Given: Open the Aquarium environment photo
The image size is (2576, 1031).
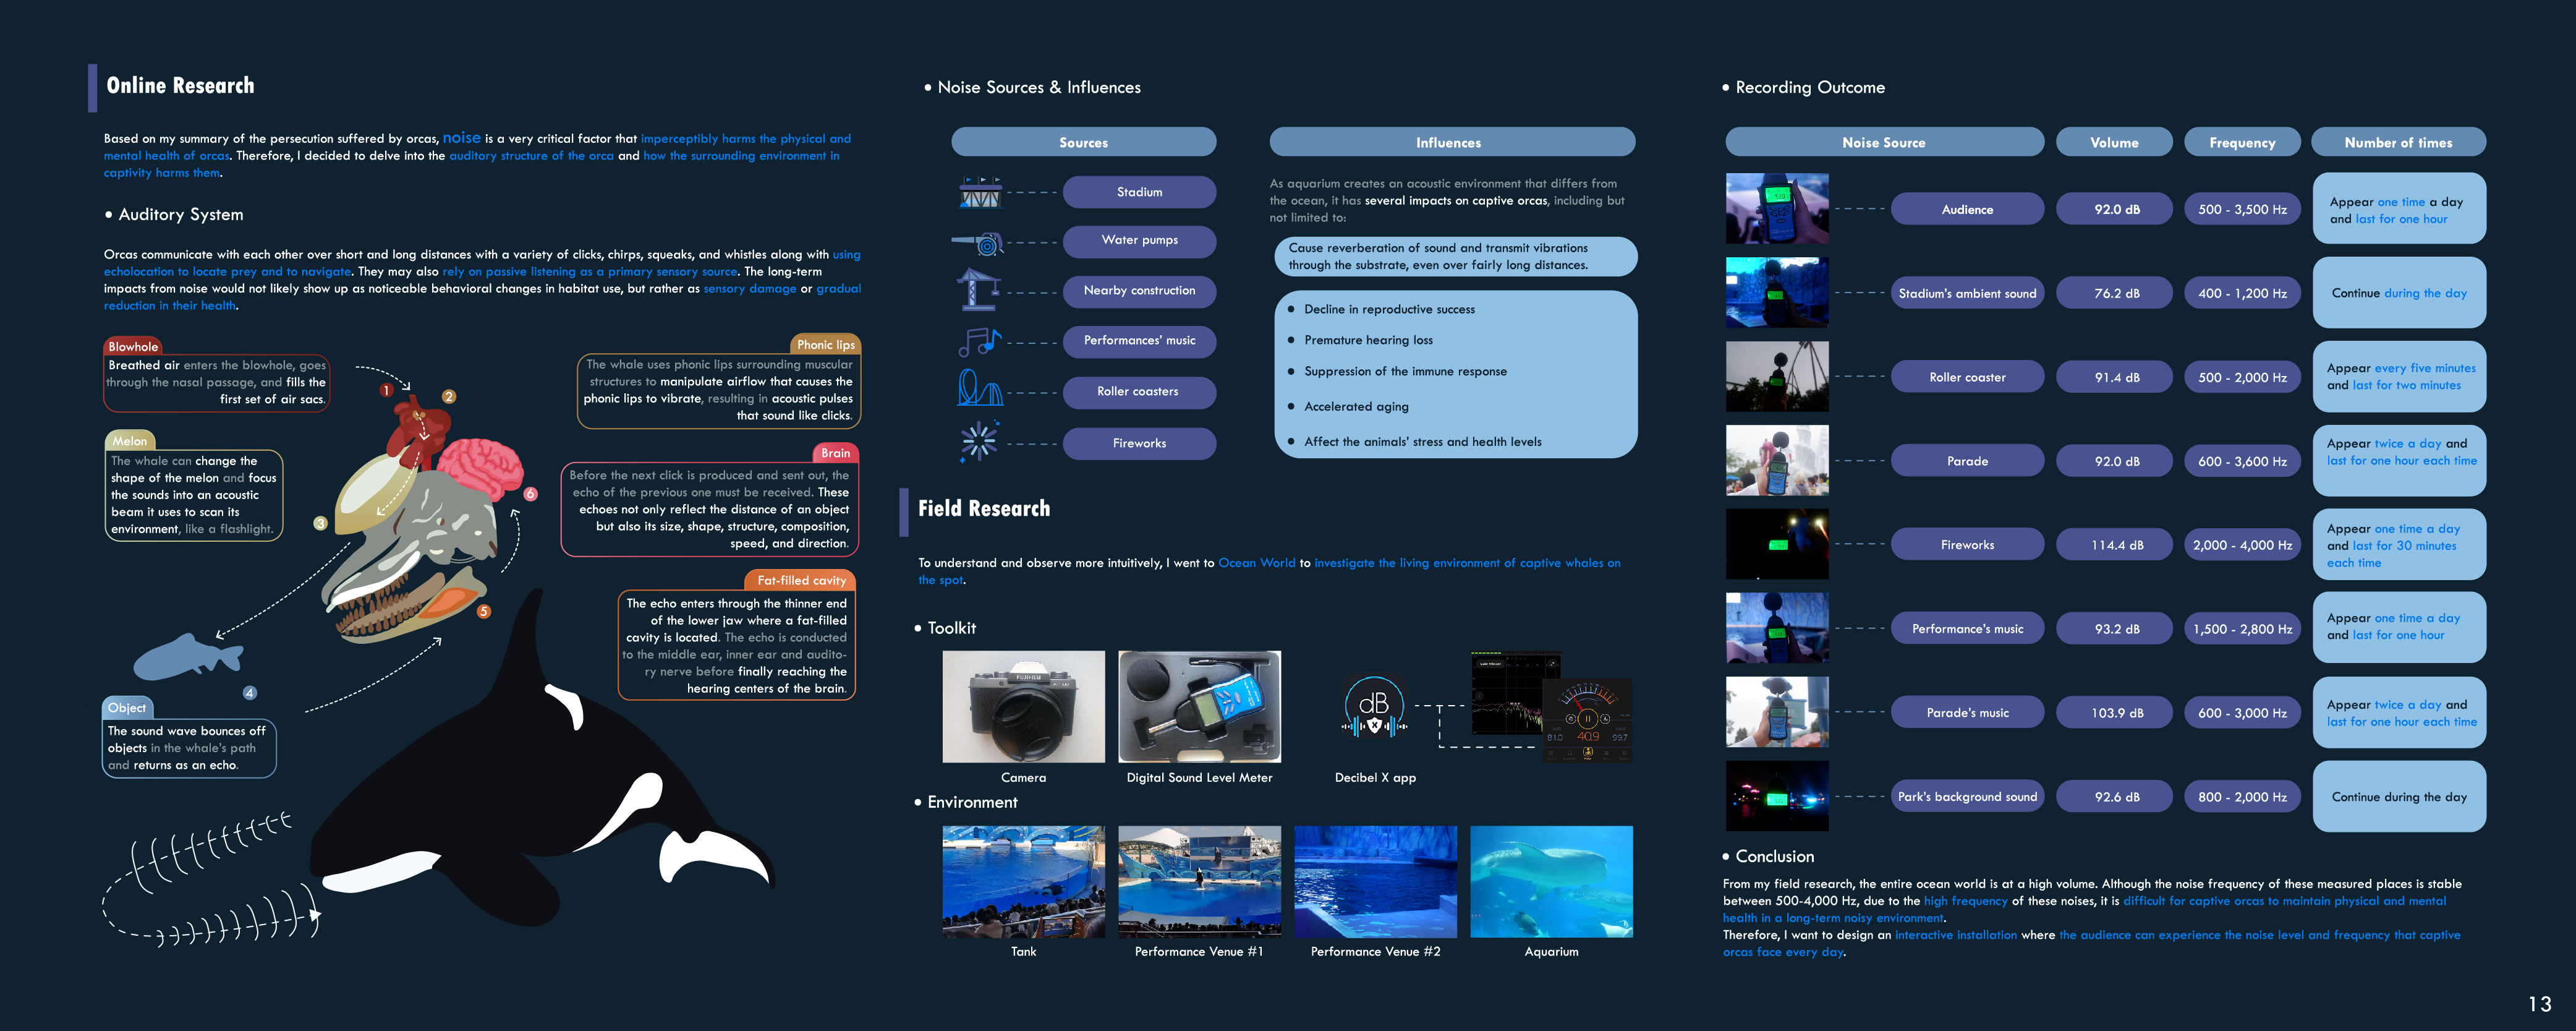Looking at the screenshot, I should (x=1551, y=881).
